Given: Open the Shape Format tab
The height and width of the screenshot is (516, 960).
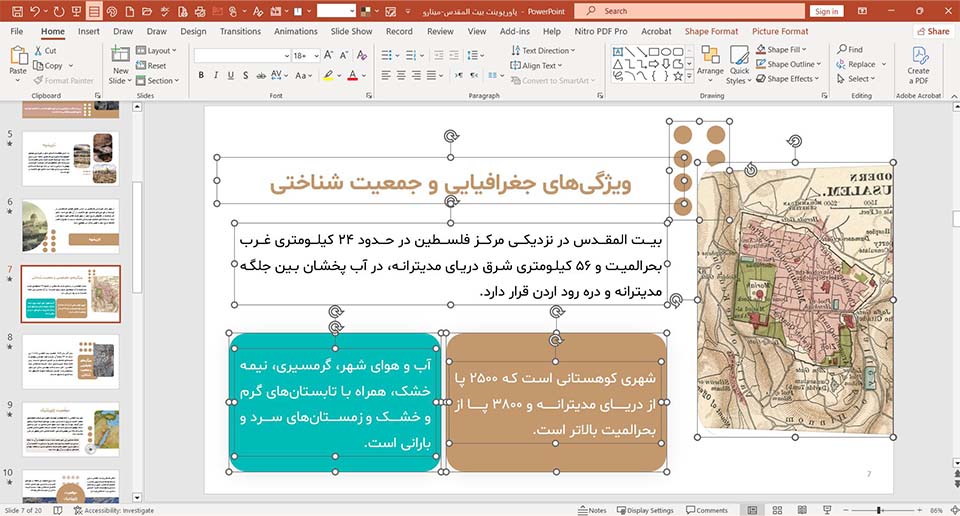Looking at the screenshot, I should [x=711, y=31].
